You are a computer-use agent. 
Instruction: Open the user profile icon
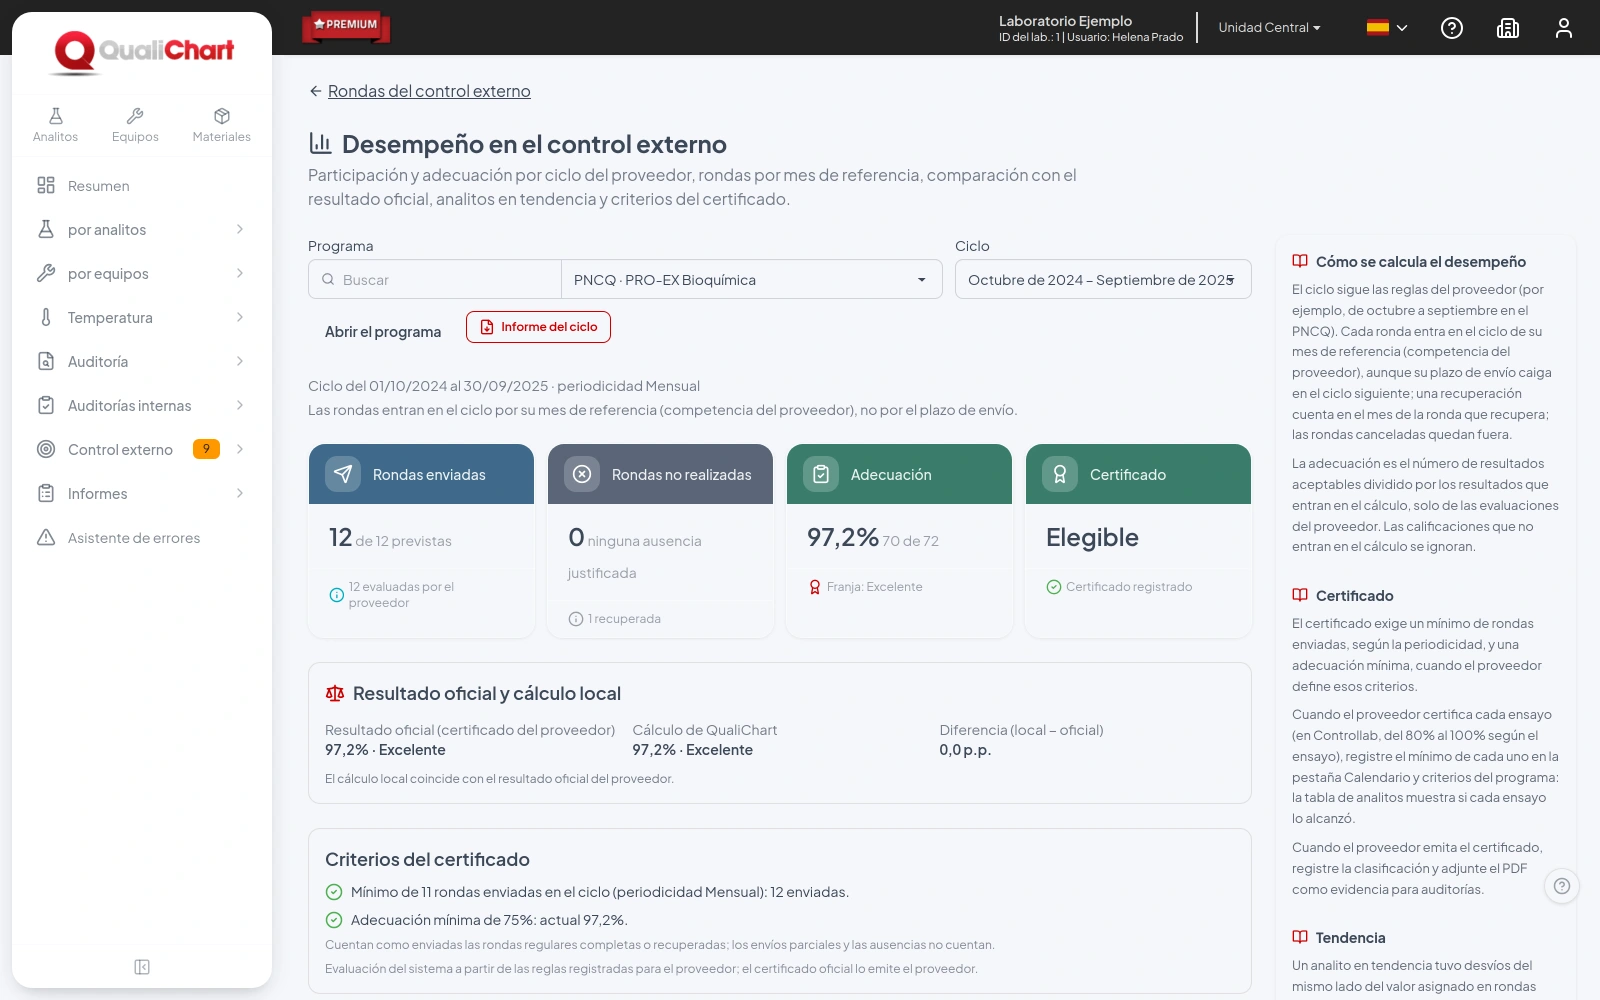coord(1564,28)
